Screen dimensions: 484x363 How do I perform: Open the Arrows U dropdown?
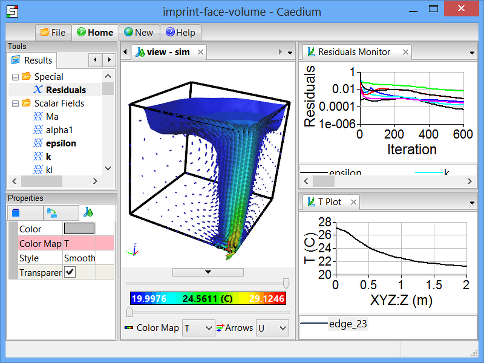pos(272,328)
